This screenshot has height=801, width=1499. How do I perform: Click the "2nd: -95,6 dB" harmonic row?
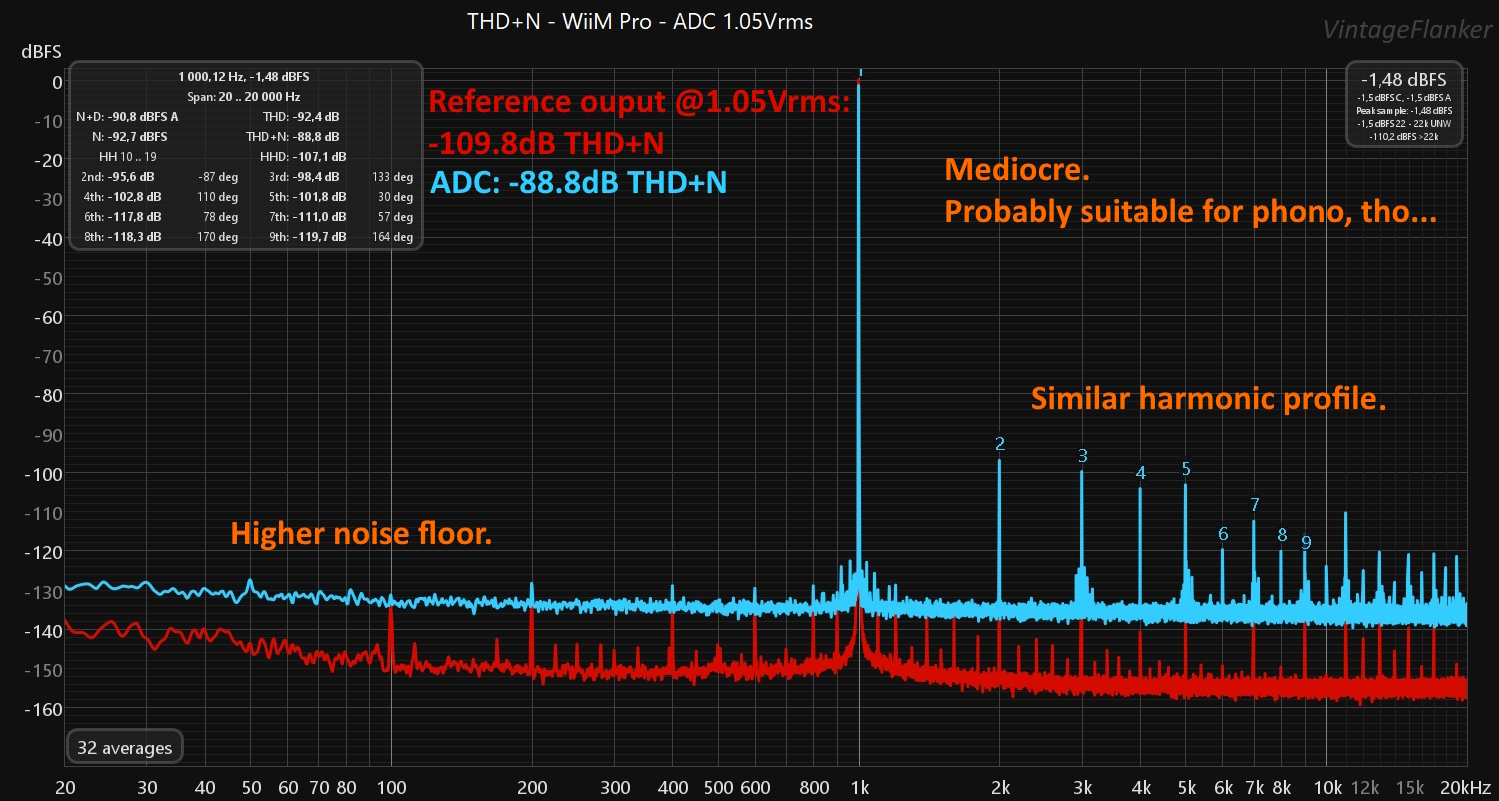click(x=159, y=177)
